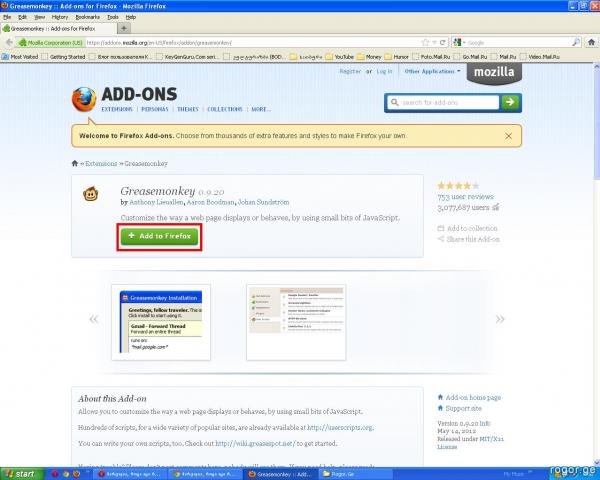Image resolution: width=600 pixels, height=480 pixels.
Task: Click the Add to Firefox button
Action: click(x=159, y=236)
